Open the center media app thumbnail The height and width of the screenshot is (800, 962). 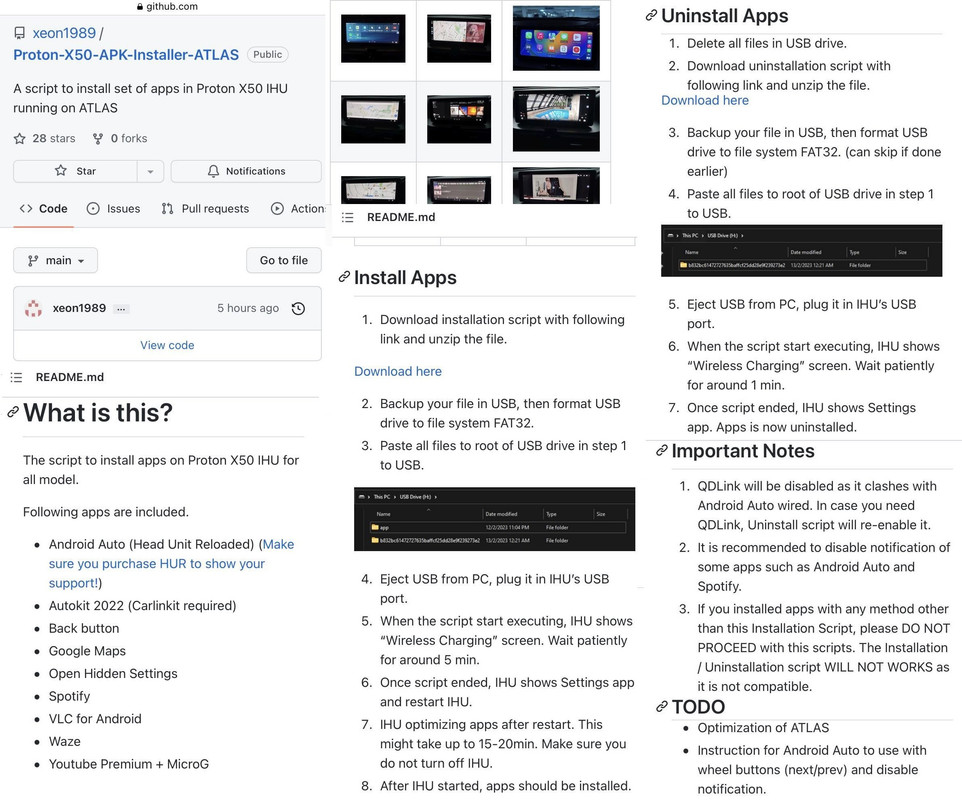(x=459, y=119)
